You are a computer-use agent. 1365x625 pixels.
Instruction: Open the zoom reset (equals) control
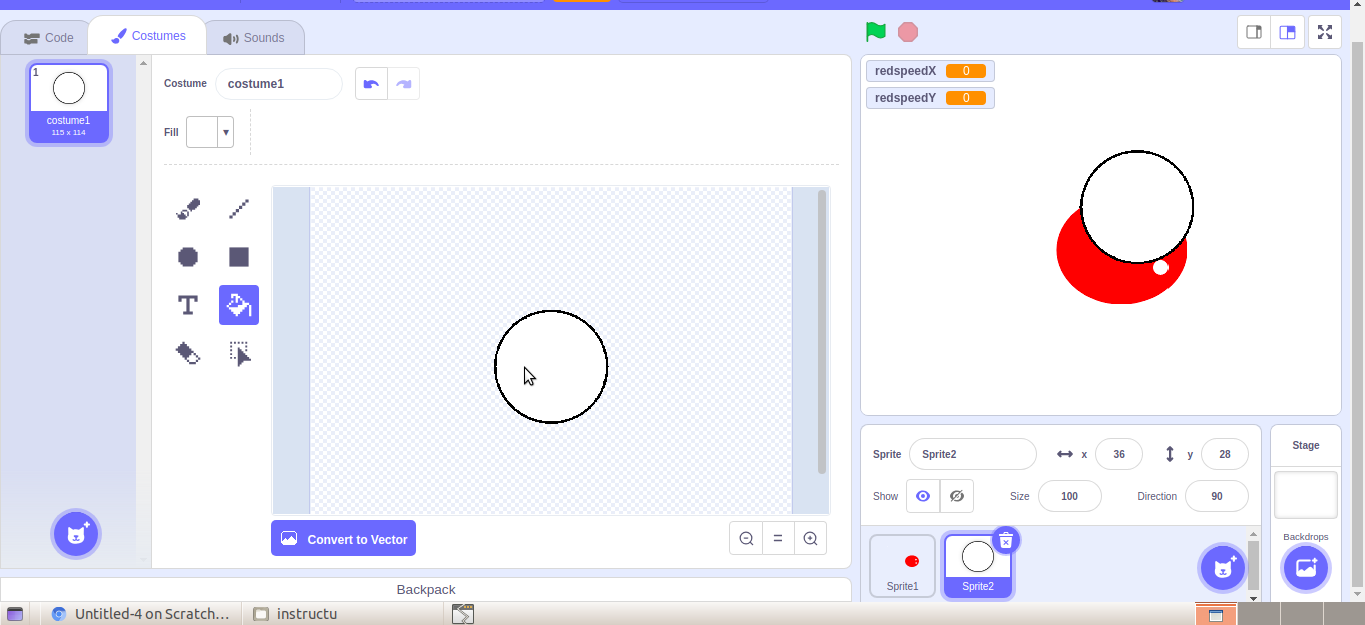[x=778, y=538]
